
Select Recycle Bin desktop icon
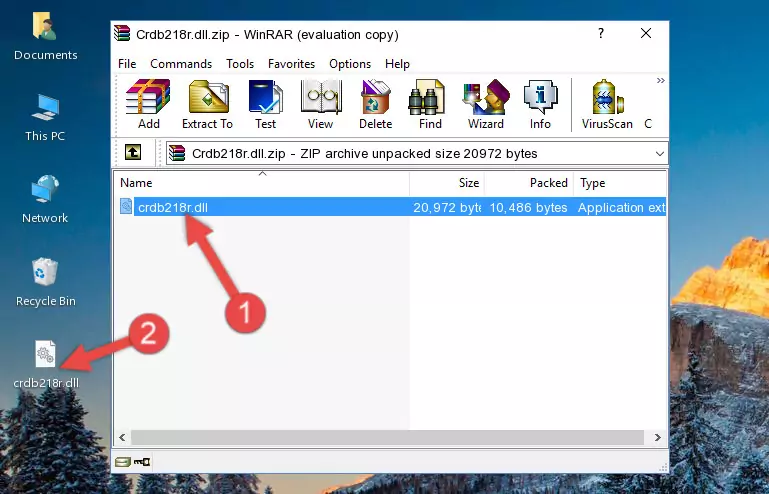[46, 283]
